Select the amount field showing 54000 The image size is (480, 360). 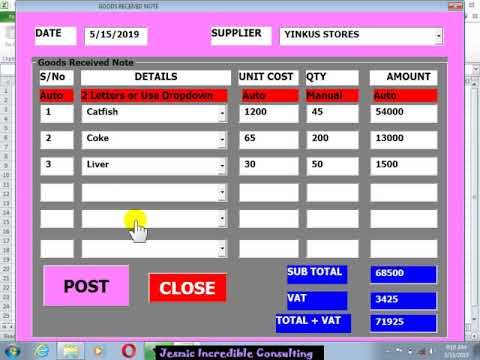(403, 114)
